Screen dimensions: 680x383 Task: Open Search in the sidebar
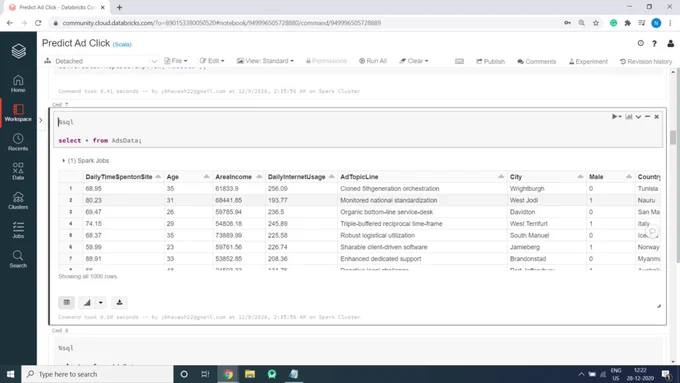tap(18, 259)
